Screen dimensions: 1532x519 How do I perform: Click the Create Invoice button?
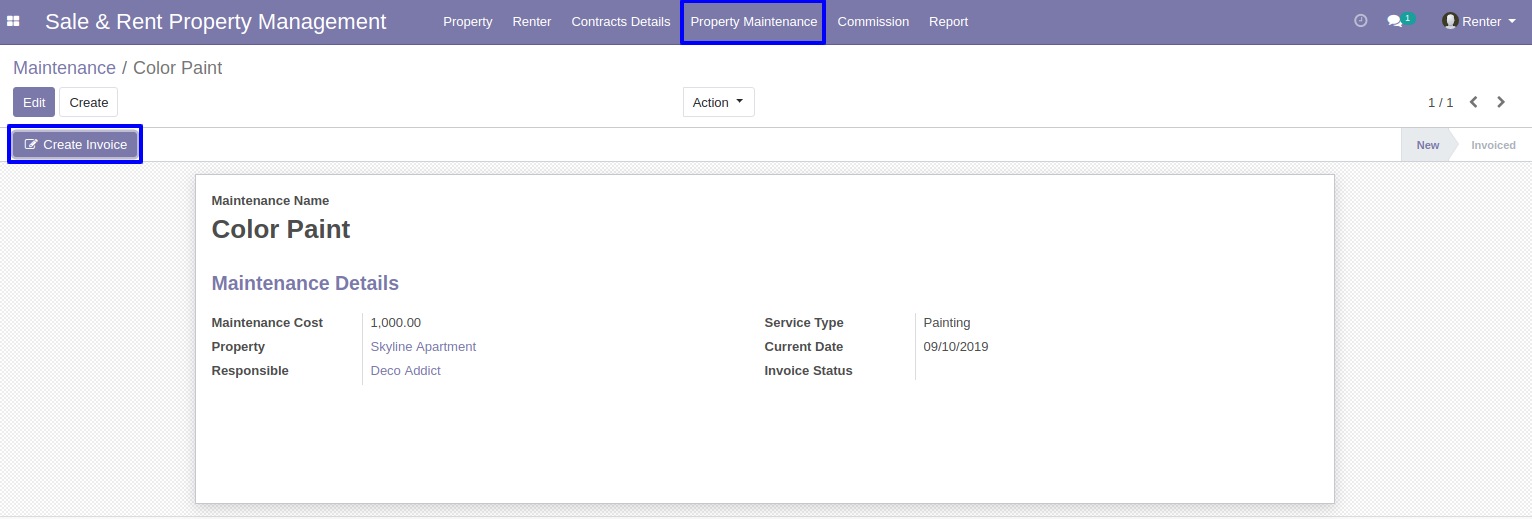pyautogui.click(x=76, y=145)
